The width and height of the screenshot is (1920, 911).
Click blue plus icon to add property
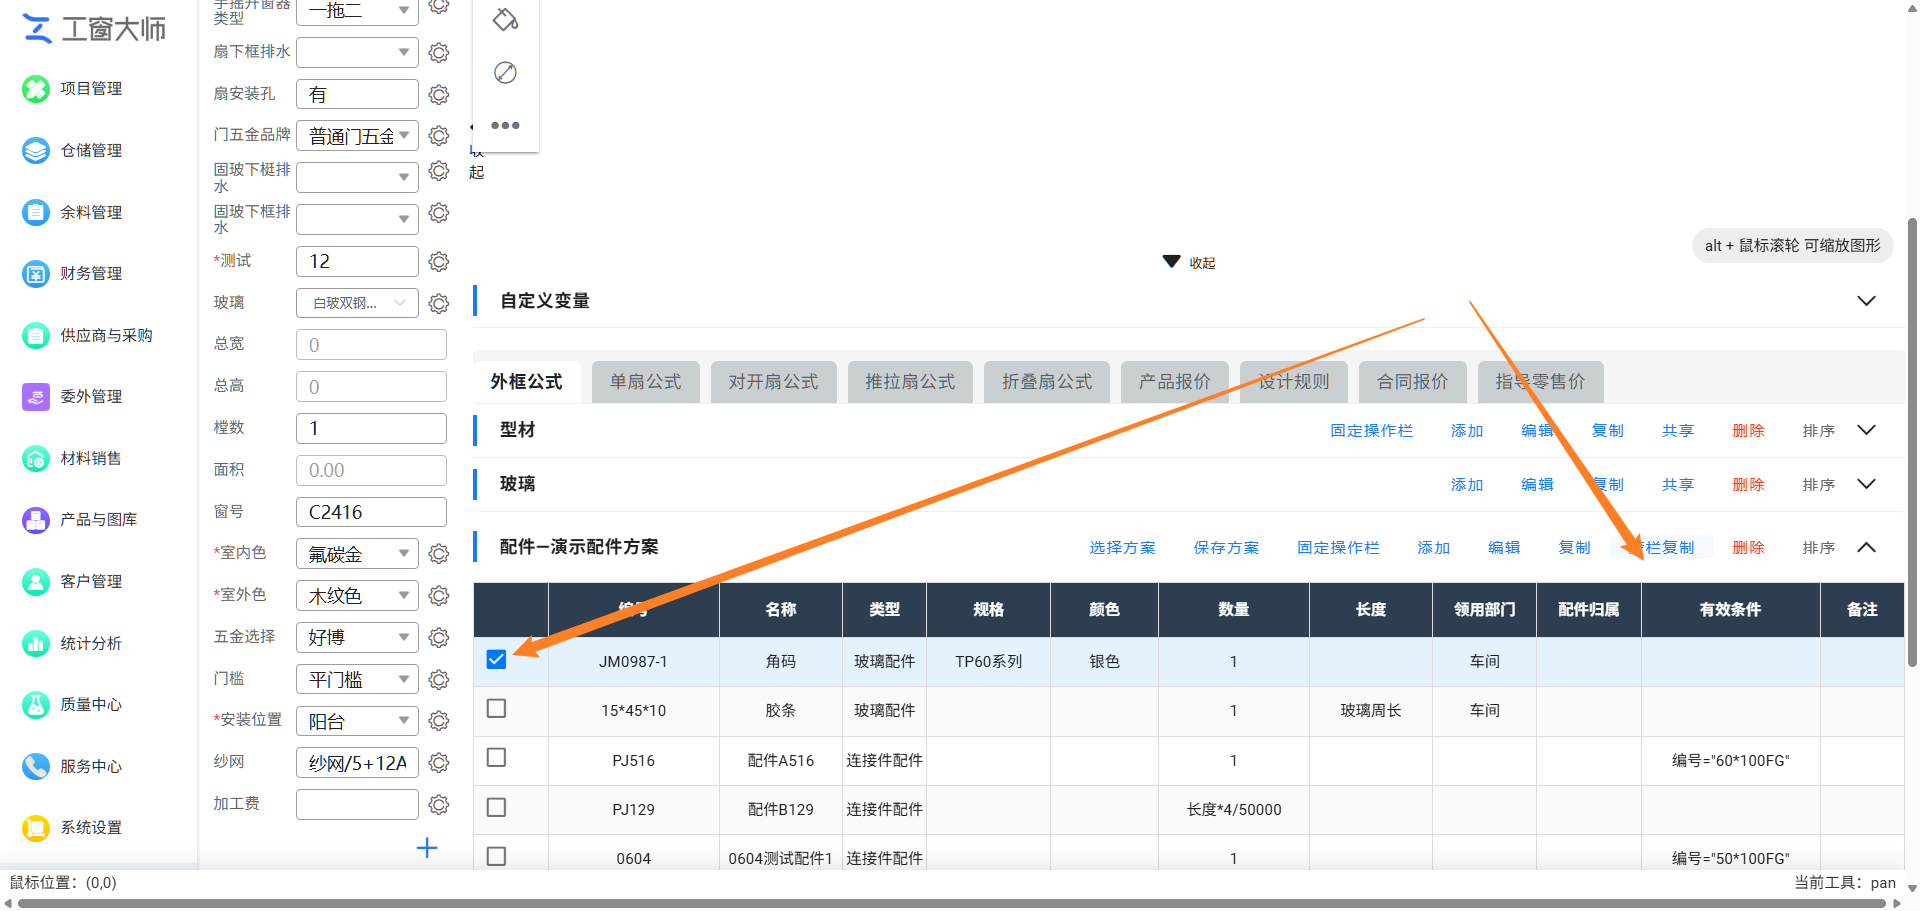click(427, 848)
